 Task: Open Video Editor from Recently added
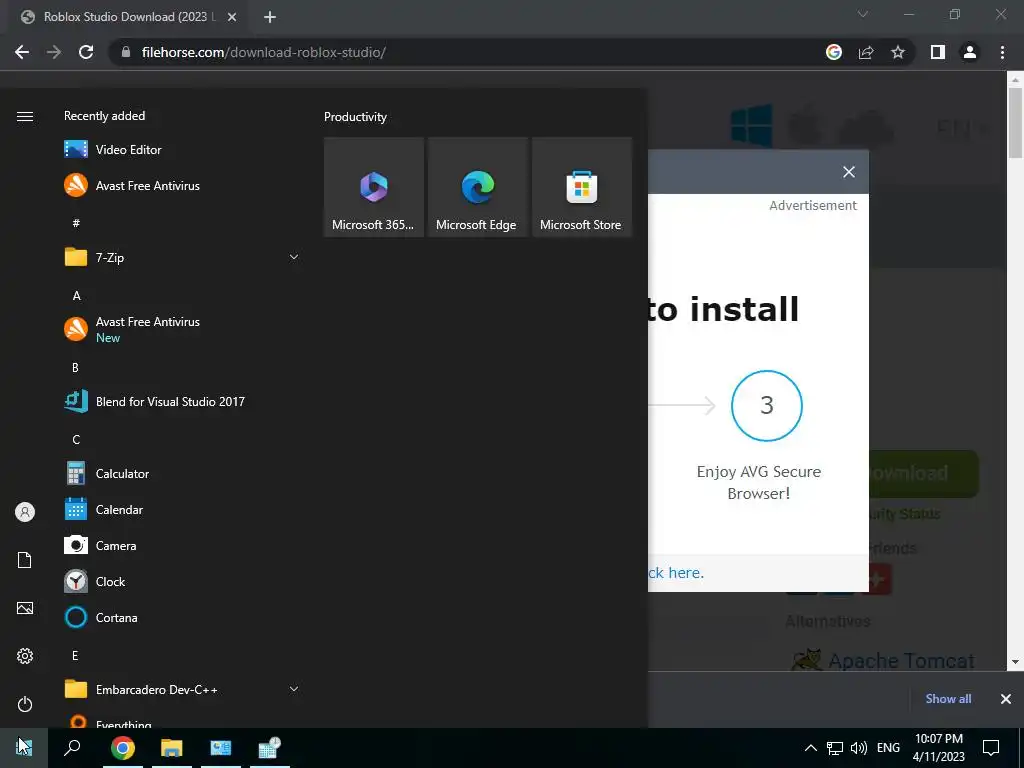coord(180,150)
